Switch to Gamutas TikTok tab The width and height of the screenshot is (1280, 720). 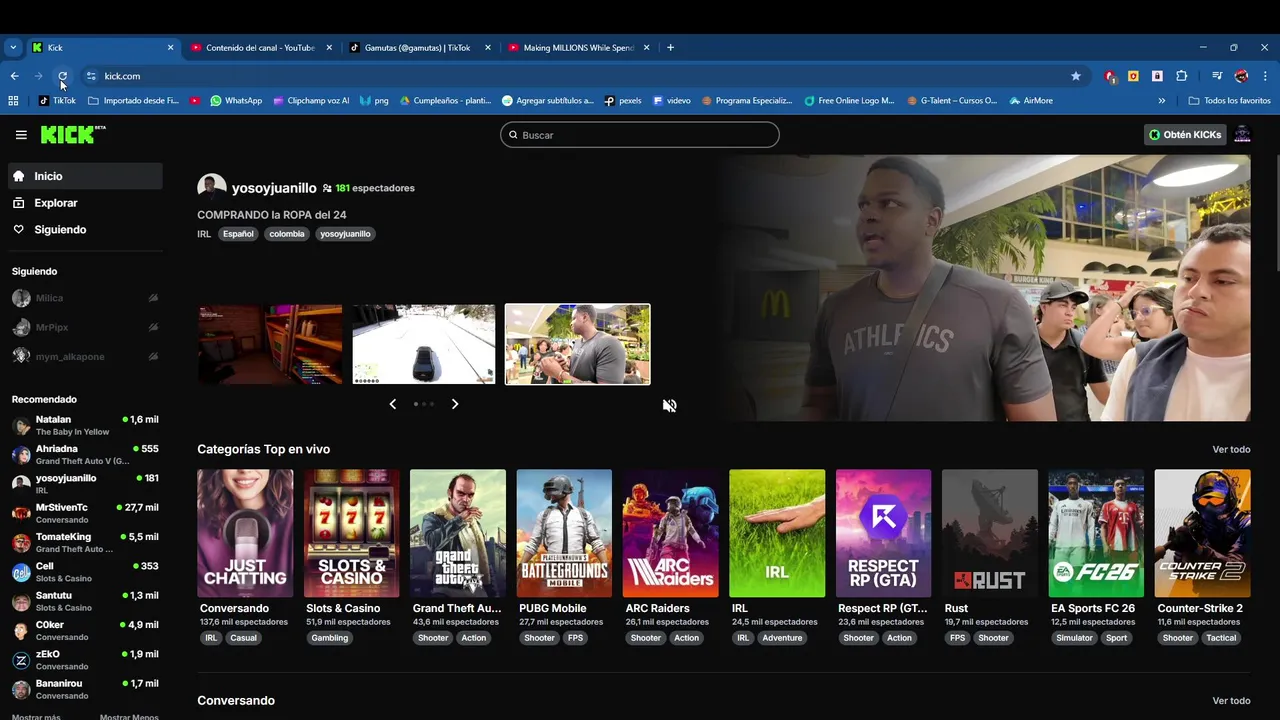[418, 47]
